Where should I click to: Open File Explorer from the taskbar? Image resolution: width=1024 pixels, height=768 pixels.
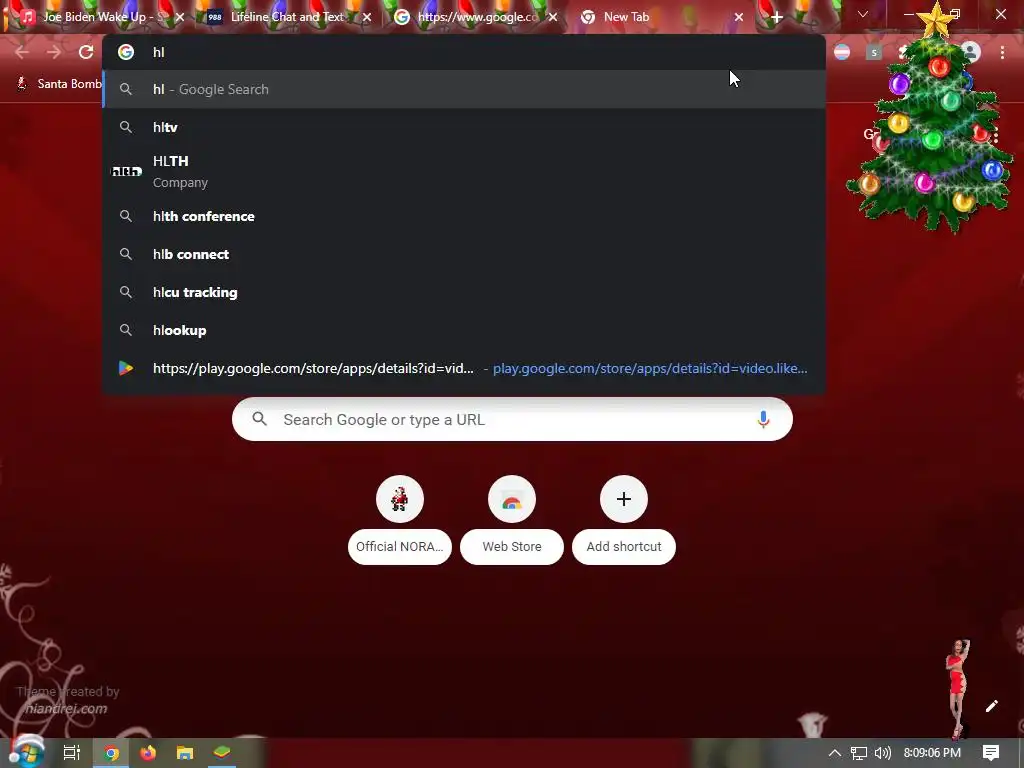[185, 753]
